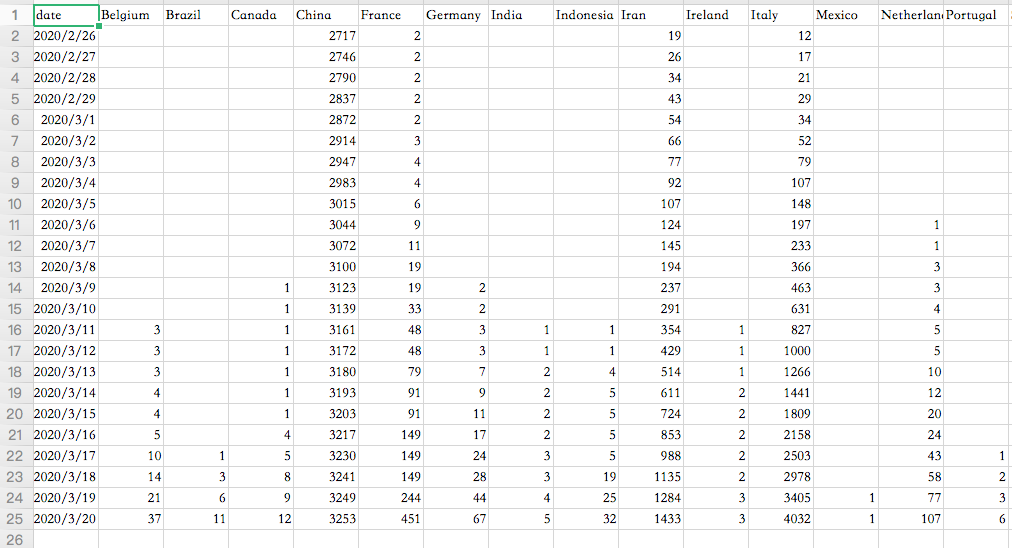The image size is (1012, 548).
Task: Click the Canada header cell
Action: pos(261,15)
